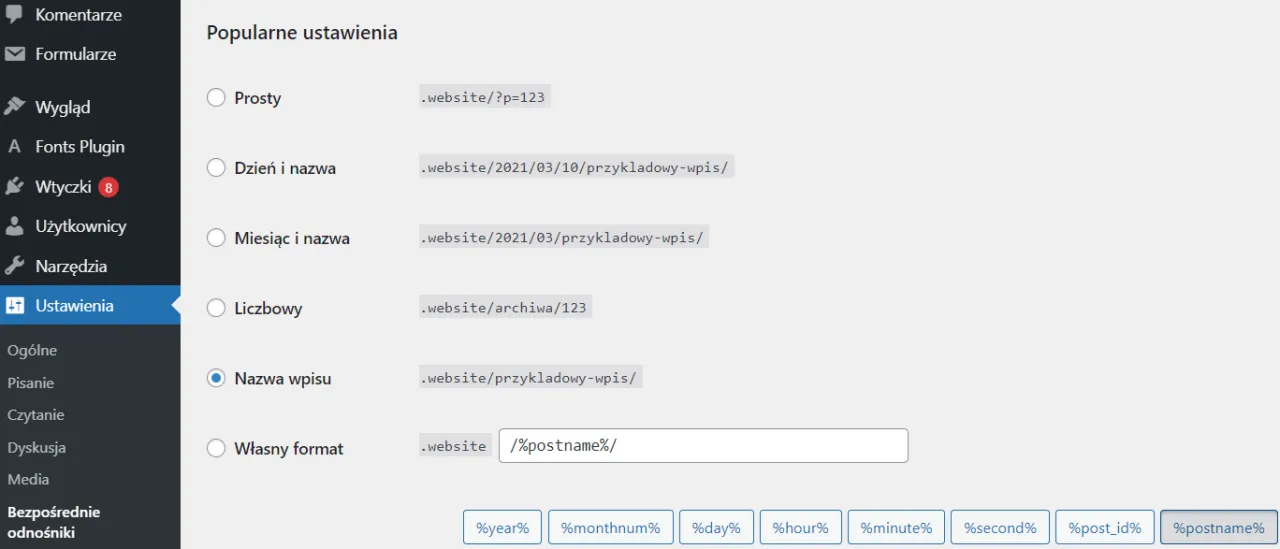The height and width of the screenshot is (549, 1280).
Task: Go to Ogólne settings submenu
Action: click(32, 351)
